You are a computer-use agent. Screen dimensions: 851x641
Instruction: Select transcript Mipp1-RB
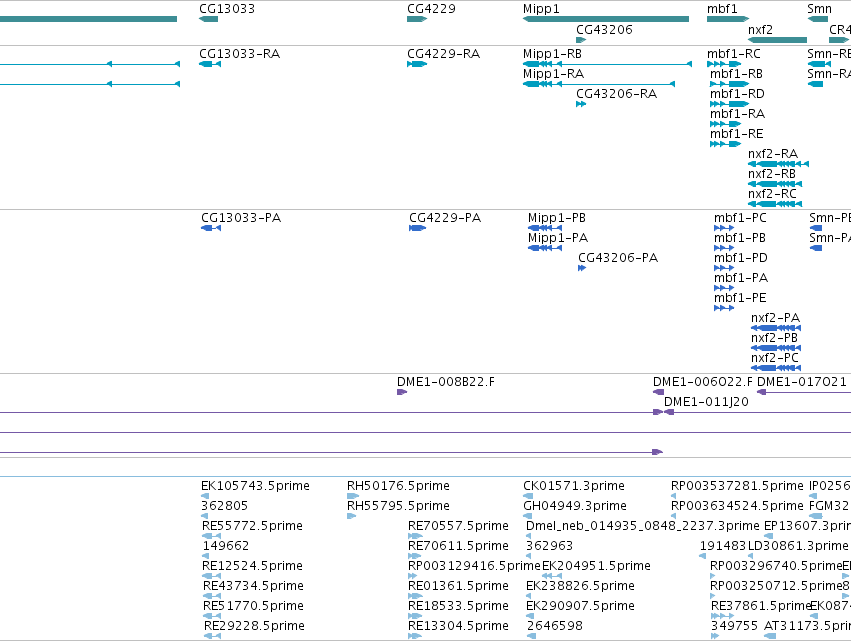tap(552, 54)
